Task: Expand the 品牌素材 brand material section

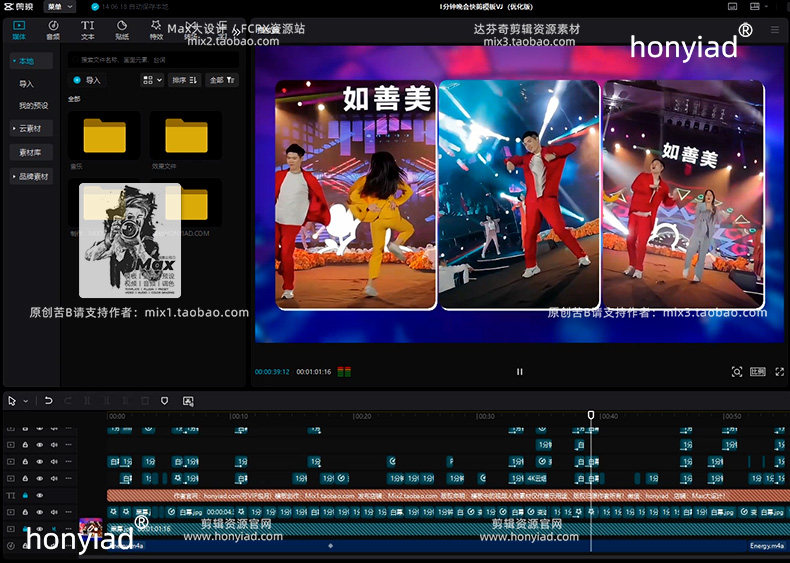Action: (31, 176)
